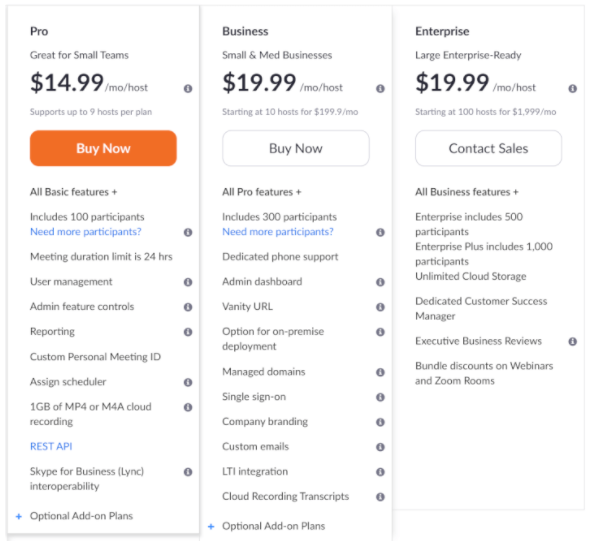Click info icon beside Enterprise price
The image size is (599, 541).
tap(573, 89)
